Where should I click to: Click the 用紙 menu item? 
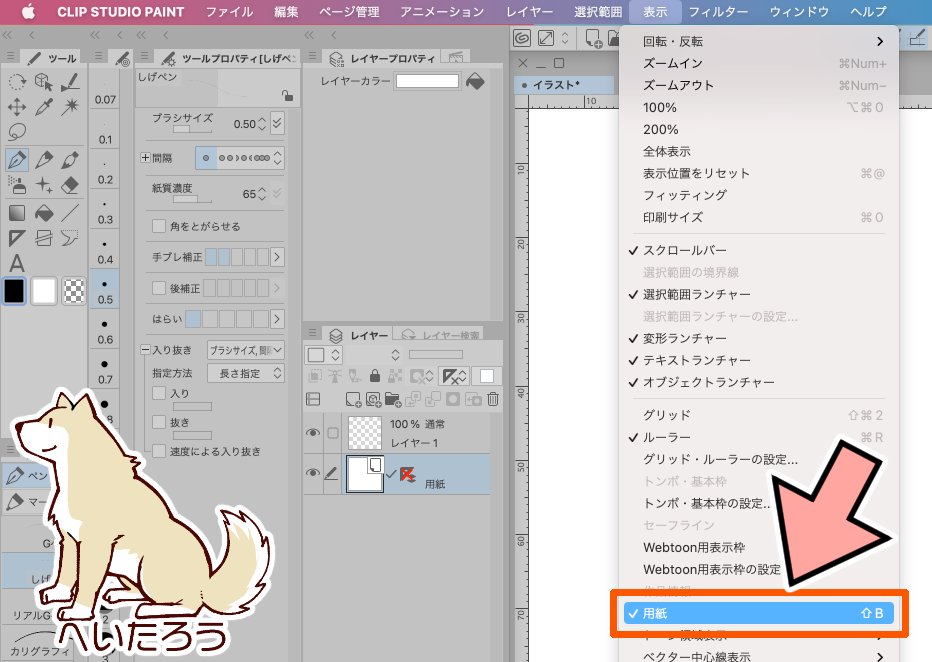tap(759, 613)
